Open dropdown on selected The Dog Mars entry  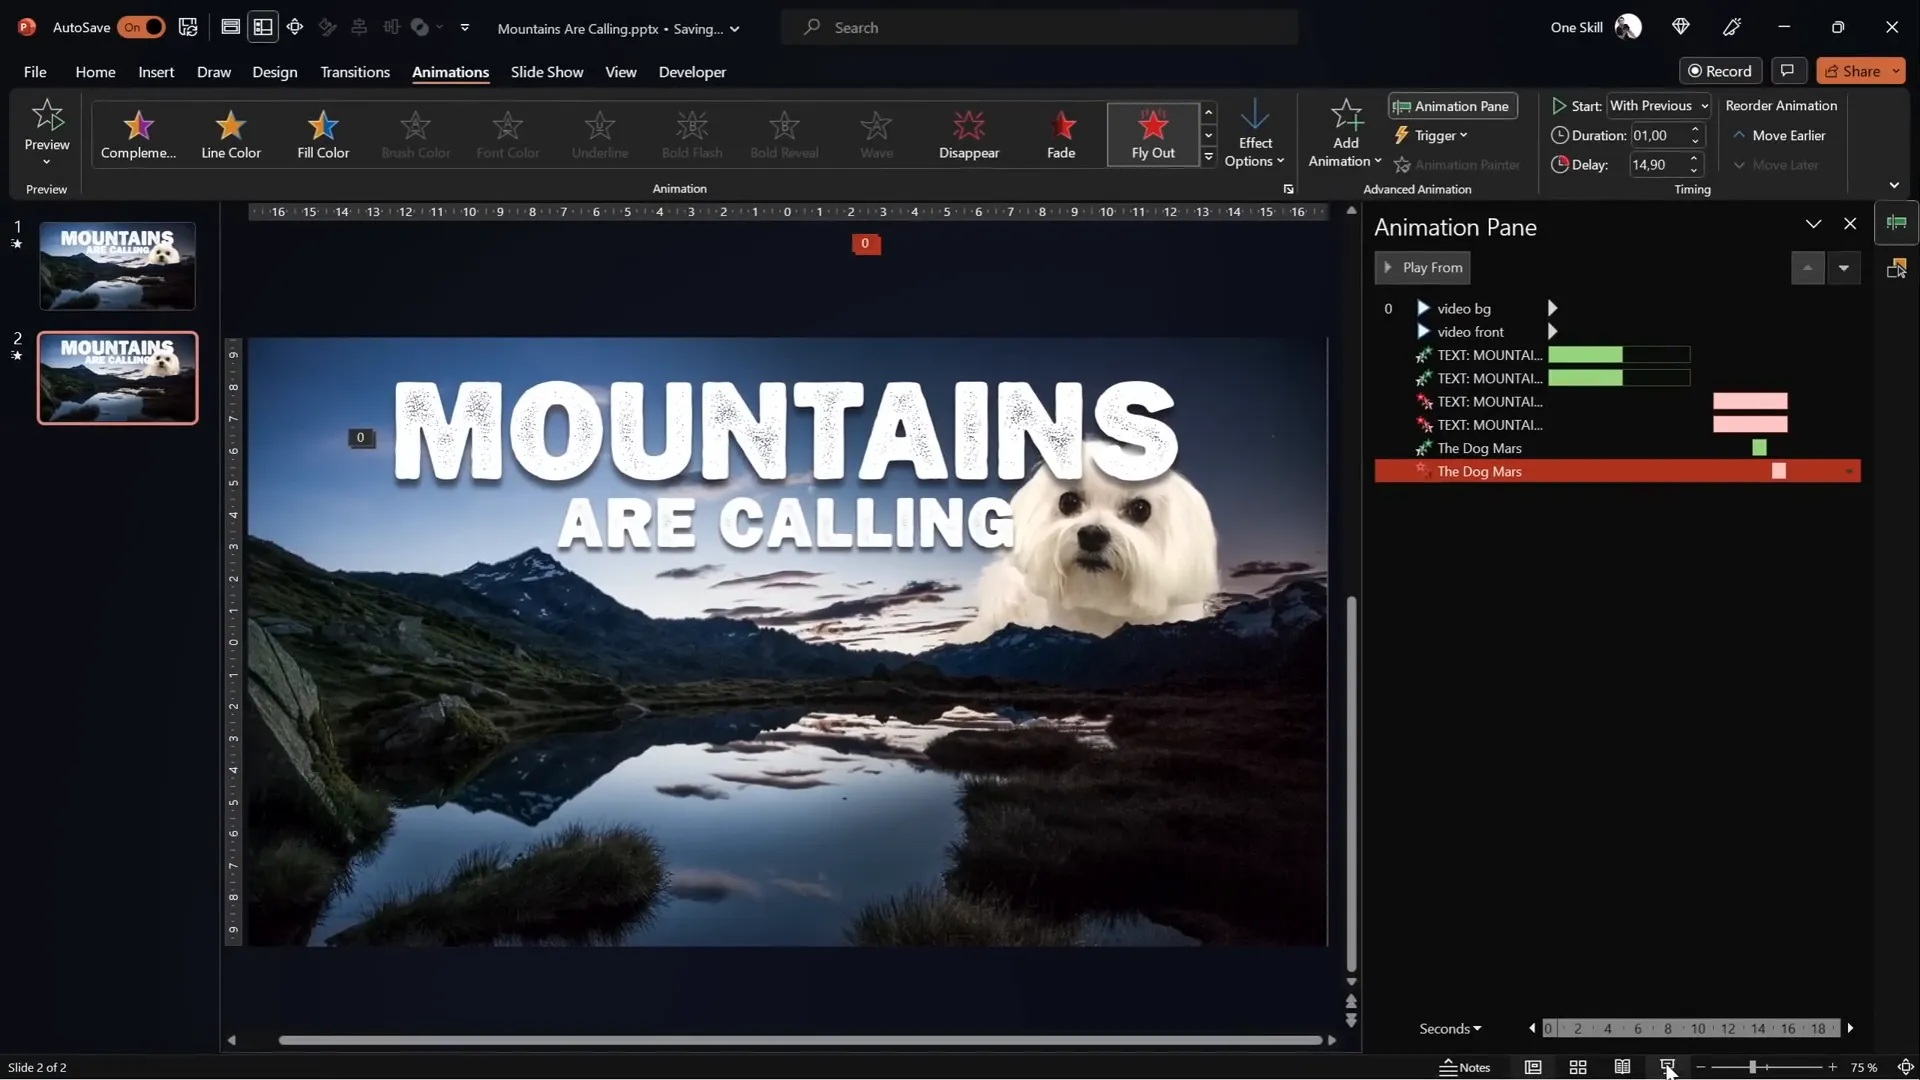pyautogui.click(x=1849, y=472)
